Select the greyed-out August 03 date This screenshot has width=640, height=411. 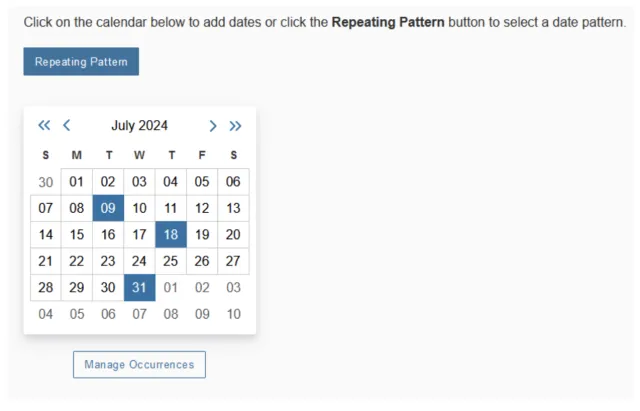pyautogui.click(x=233, y=288)
